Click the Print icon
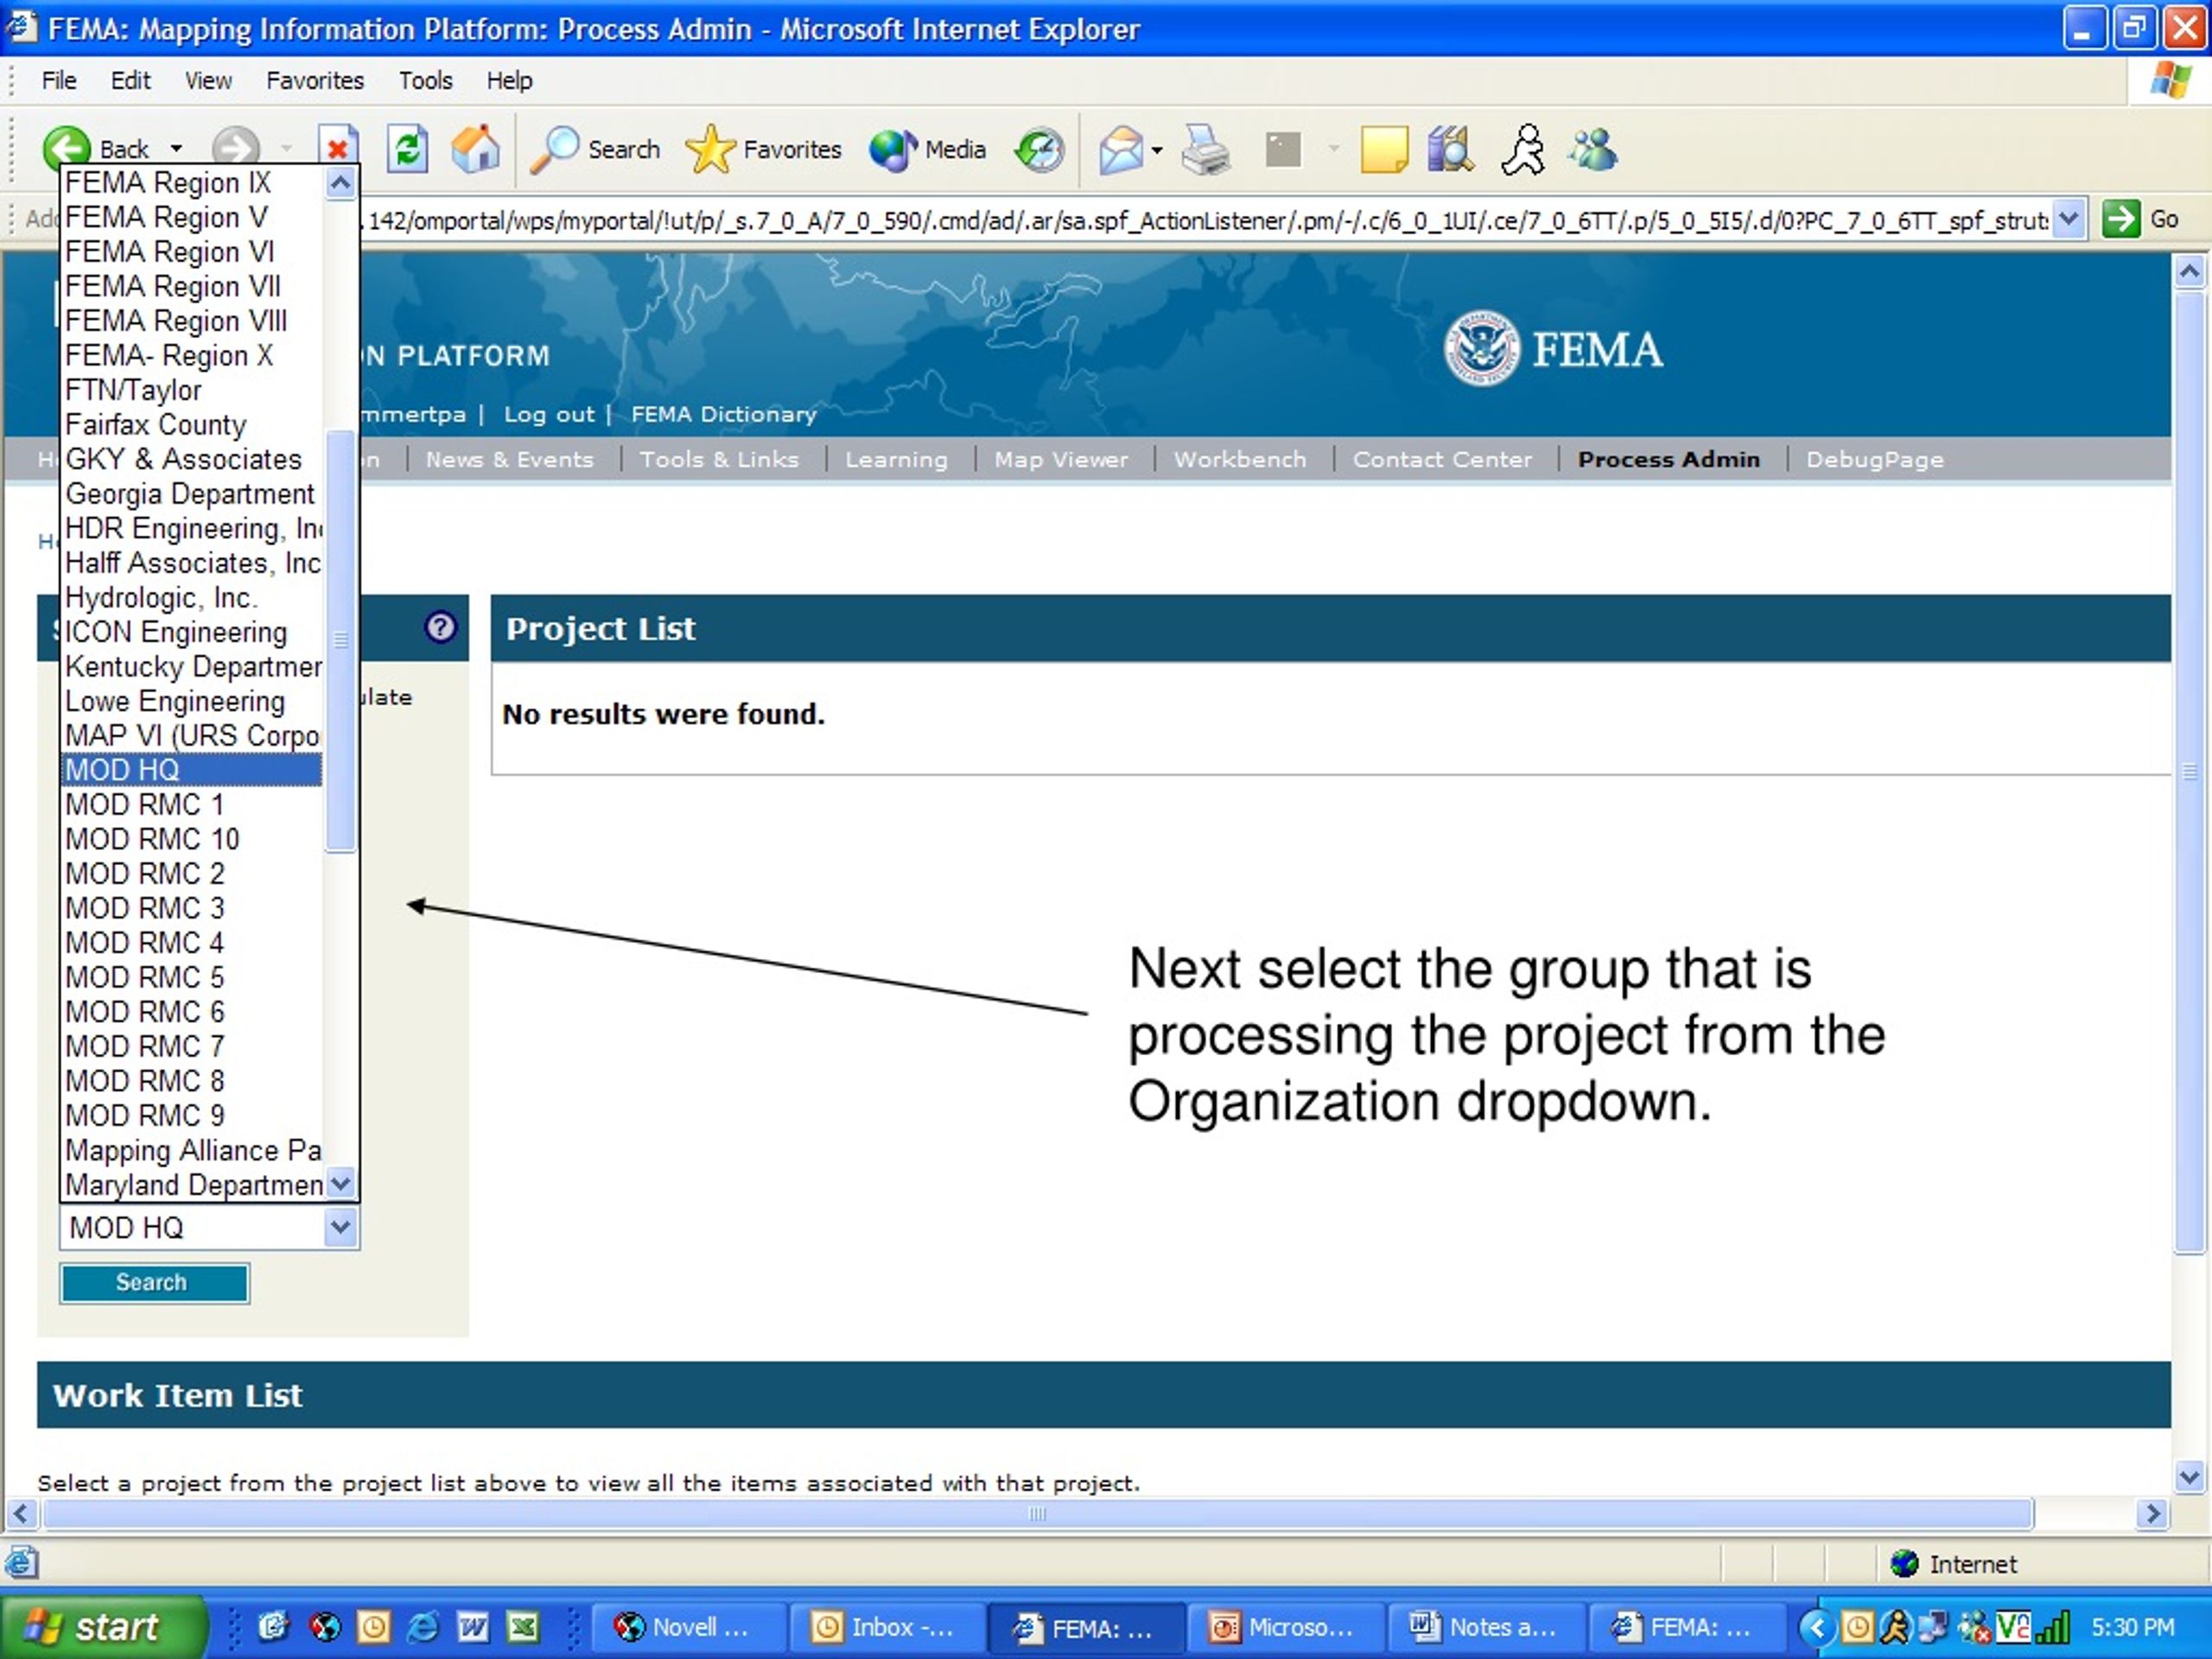The image size is (2212, 1659). (x=1206, y=150)
